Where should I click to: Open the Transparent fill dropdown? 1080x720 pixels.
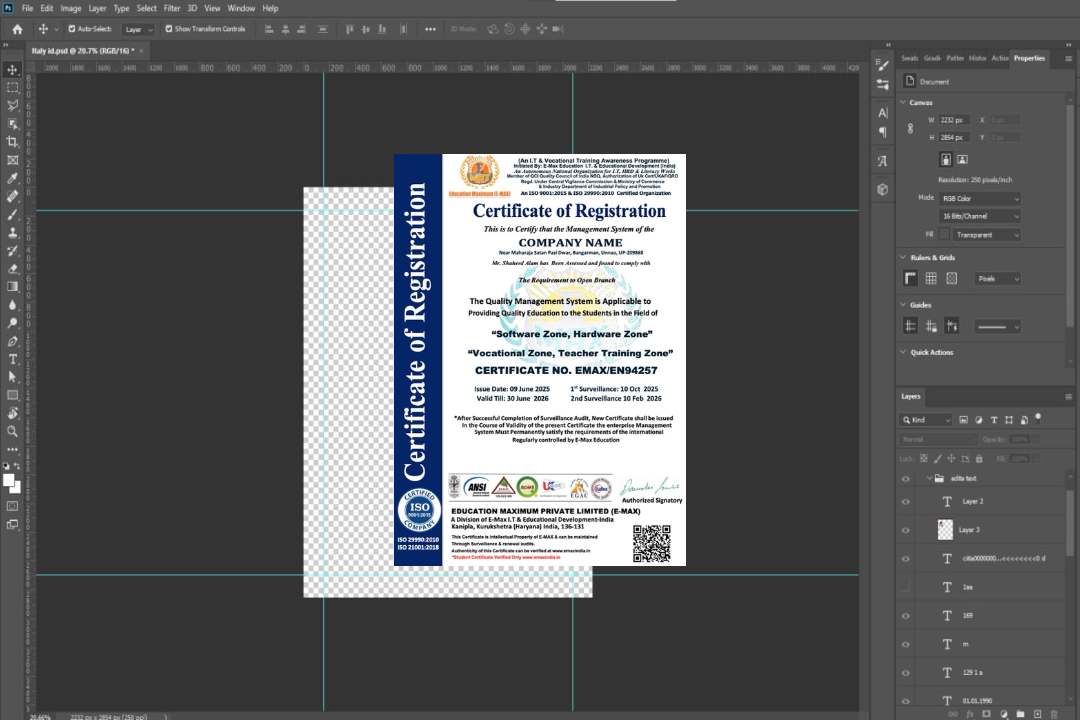[987, 235]
